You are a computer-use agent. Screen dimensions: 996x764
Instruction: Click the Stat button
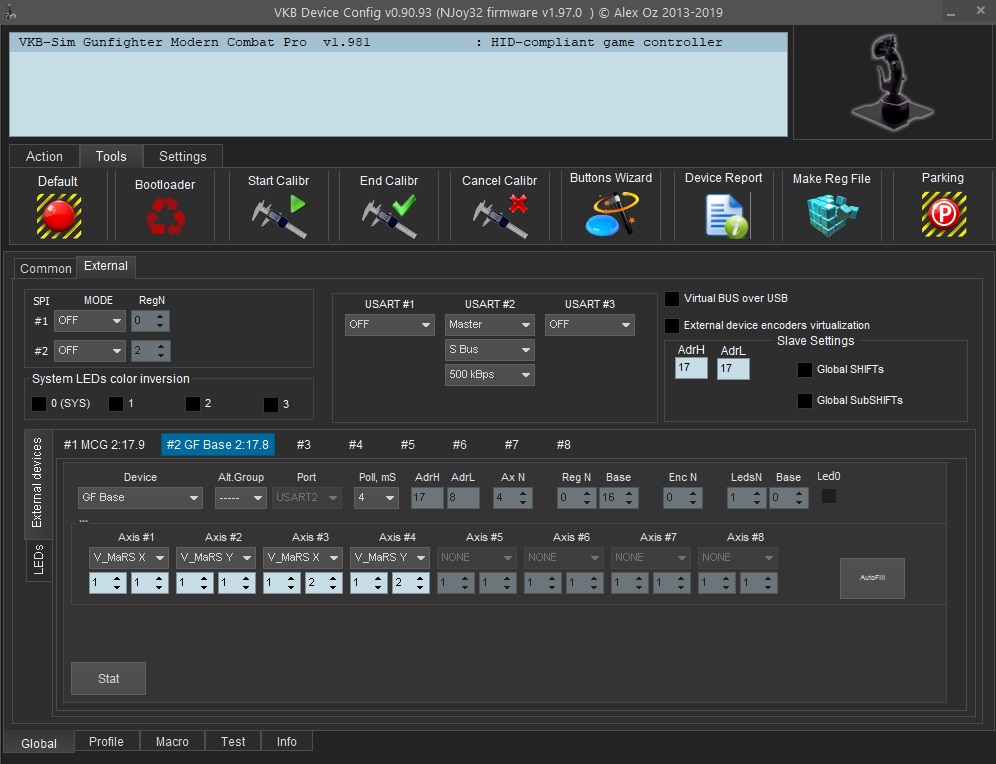point(108,678)
